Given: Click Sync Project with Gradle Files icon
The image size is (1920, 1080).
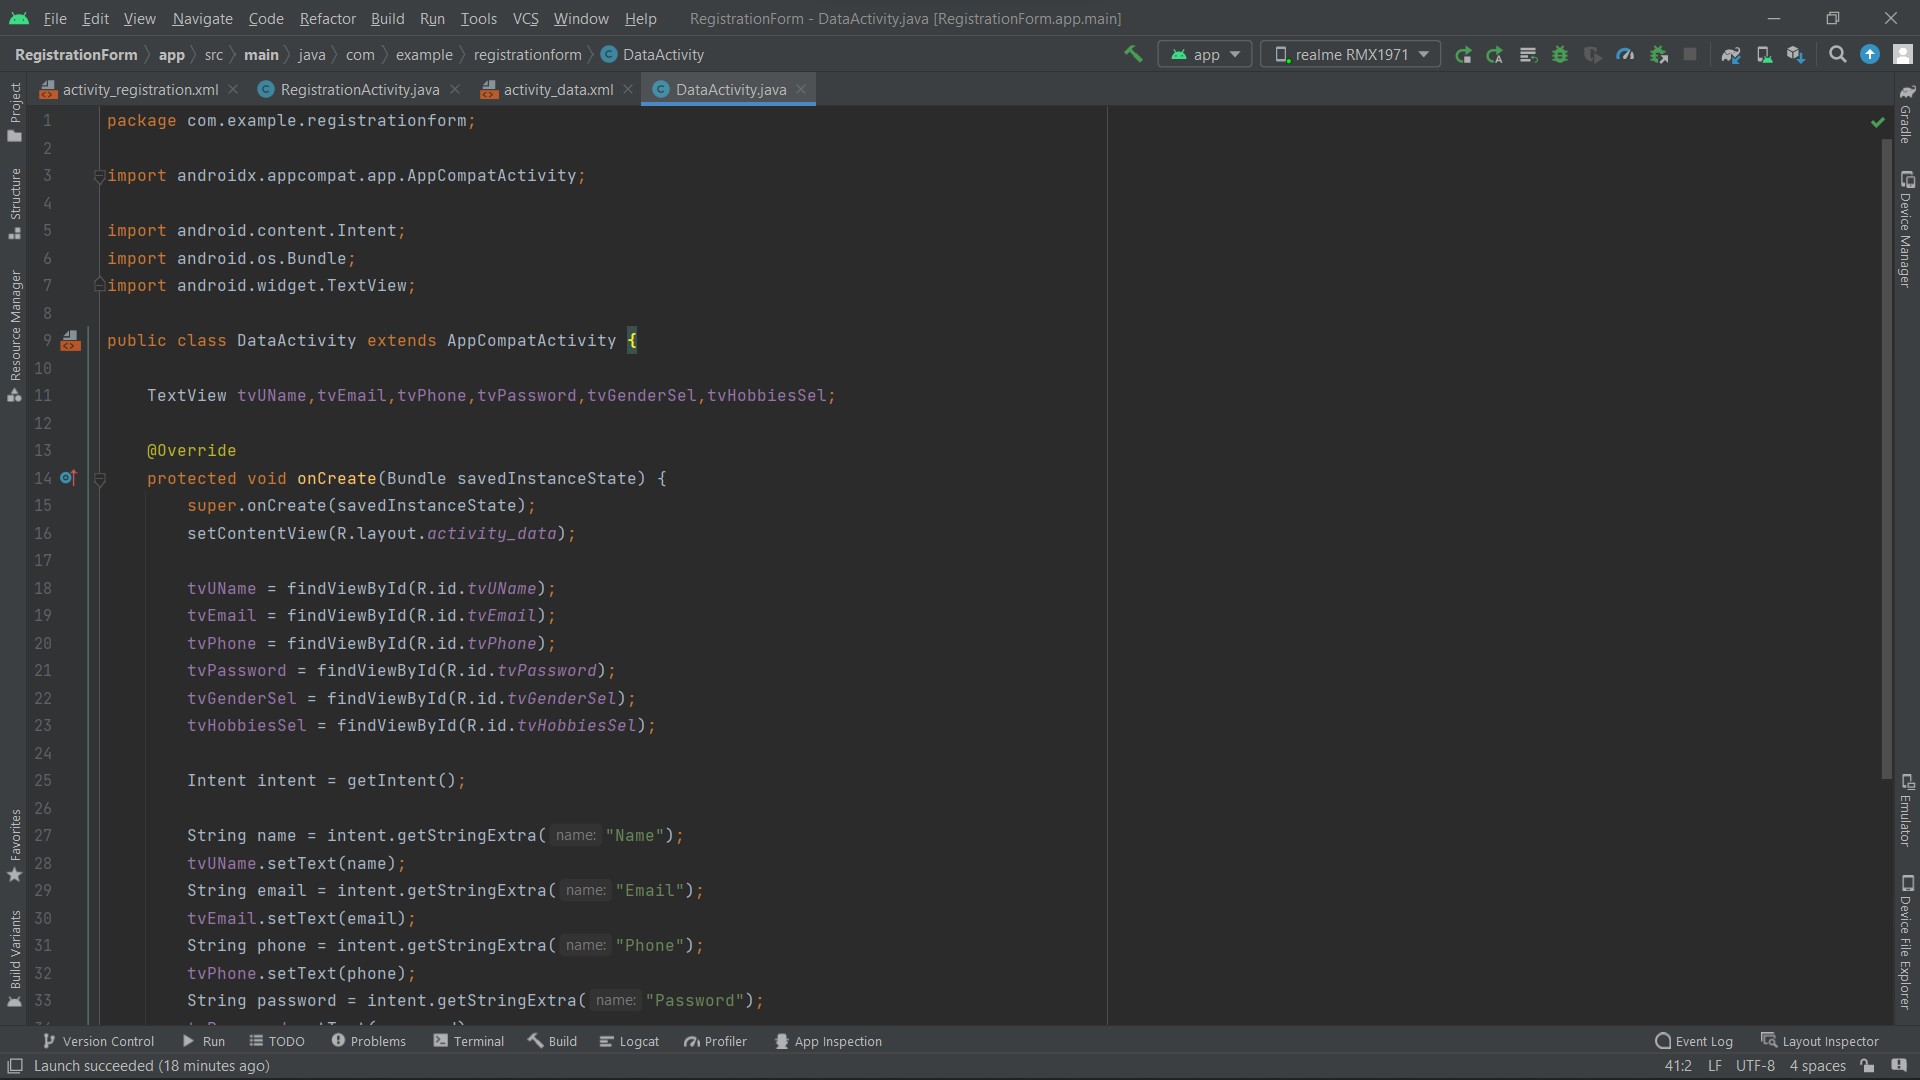Looking at the screenshot, I should (1731, 55).
